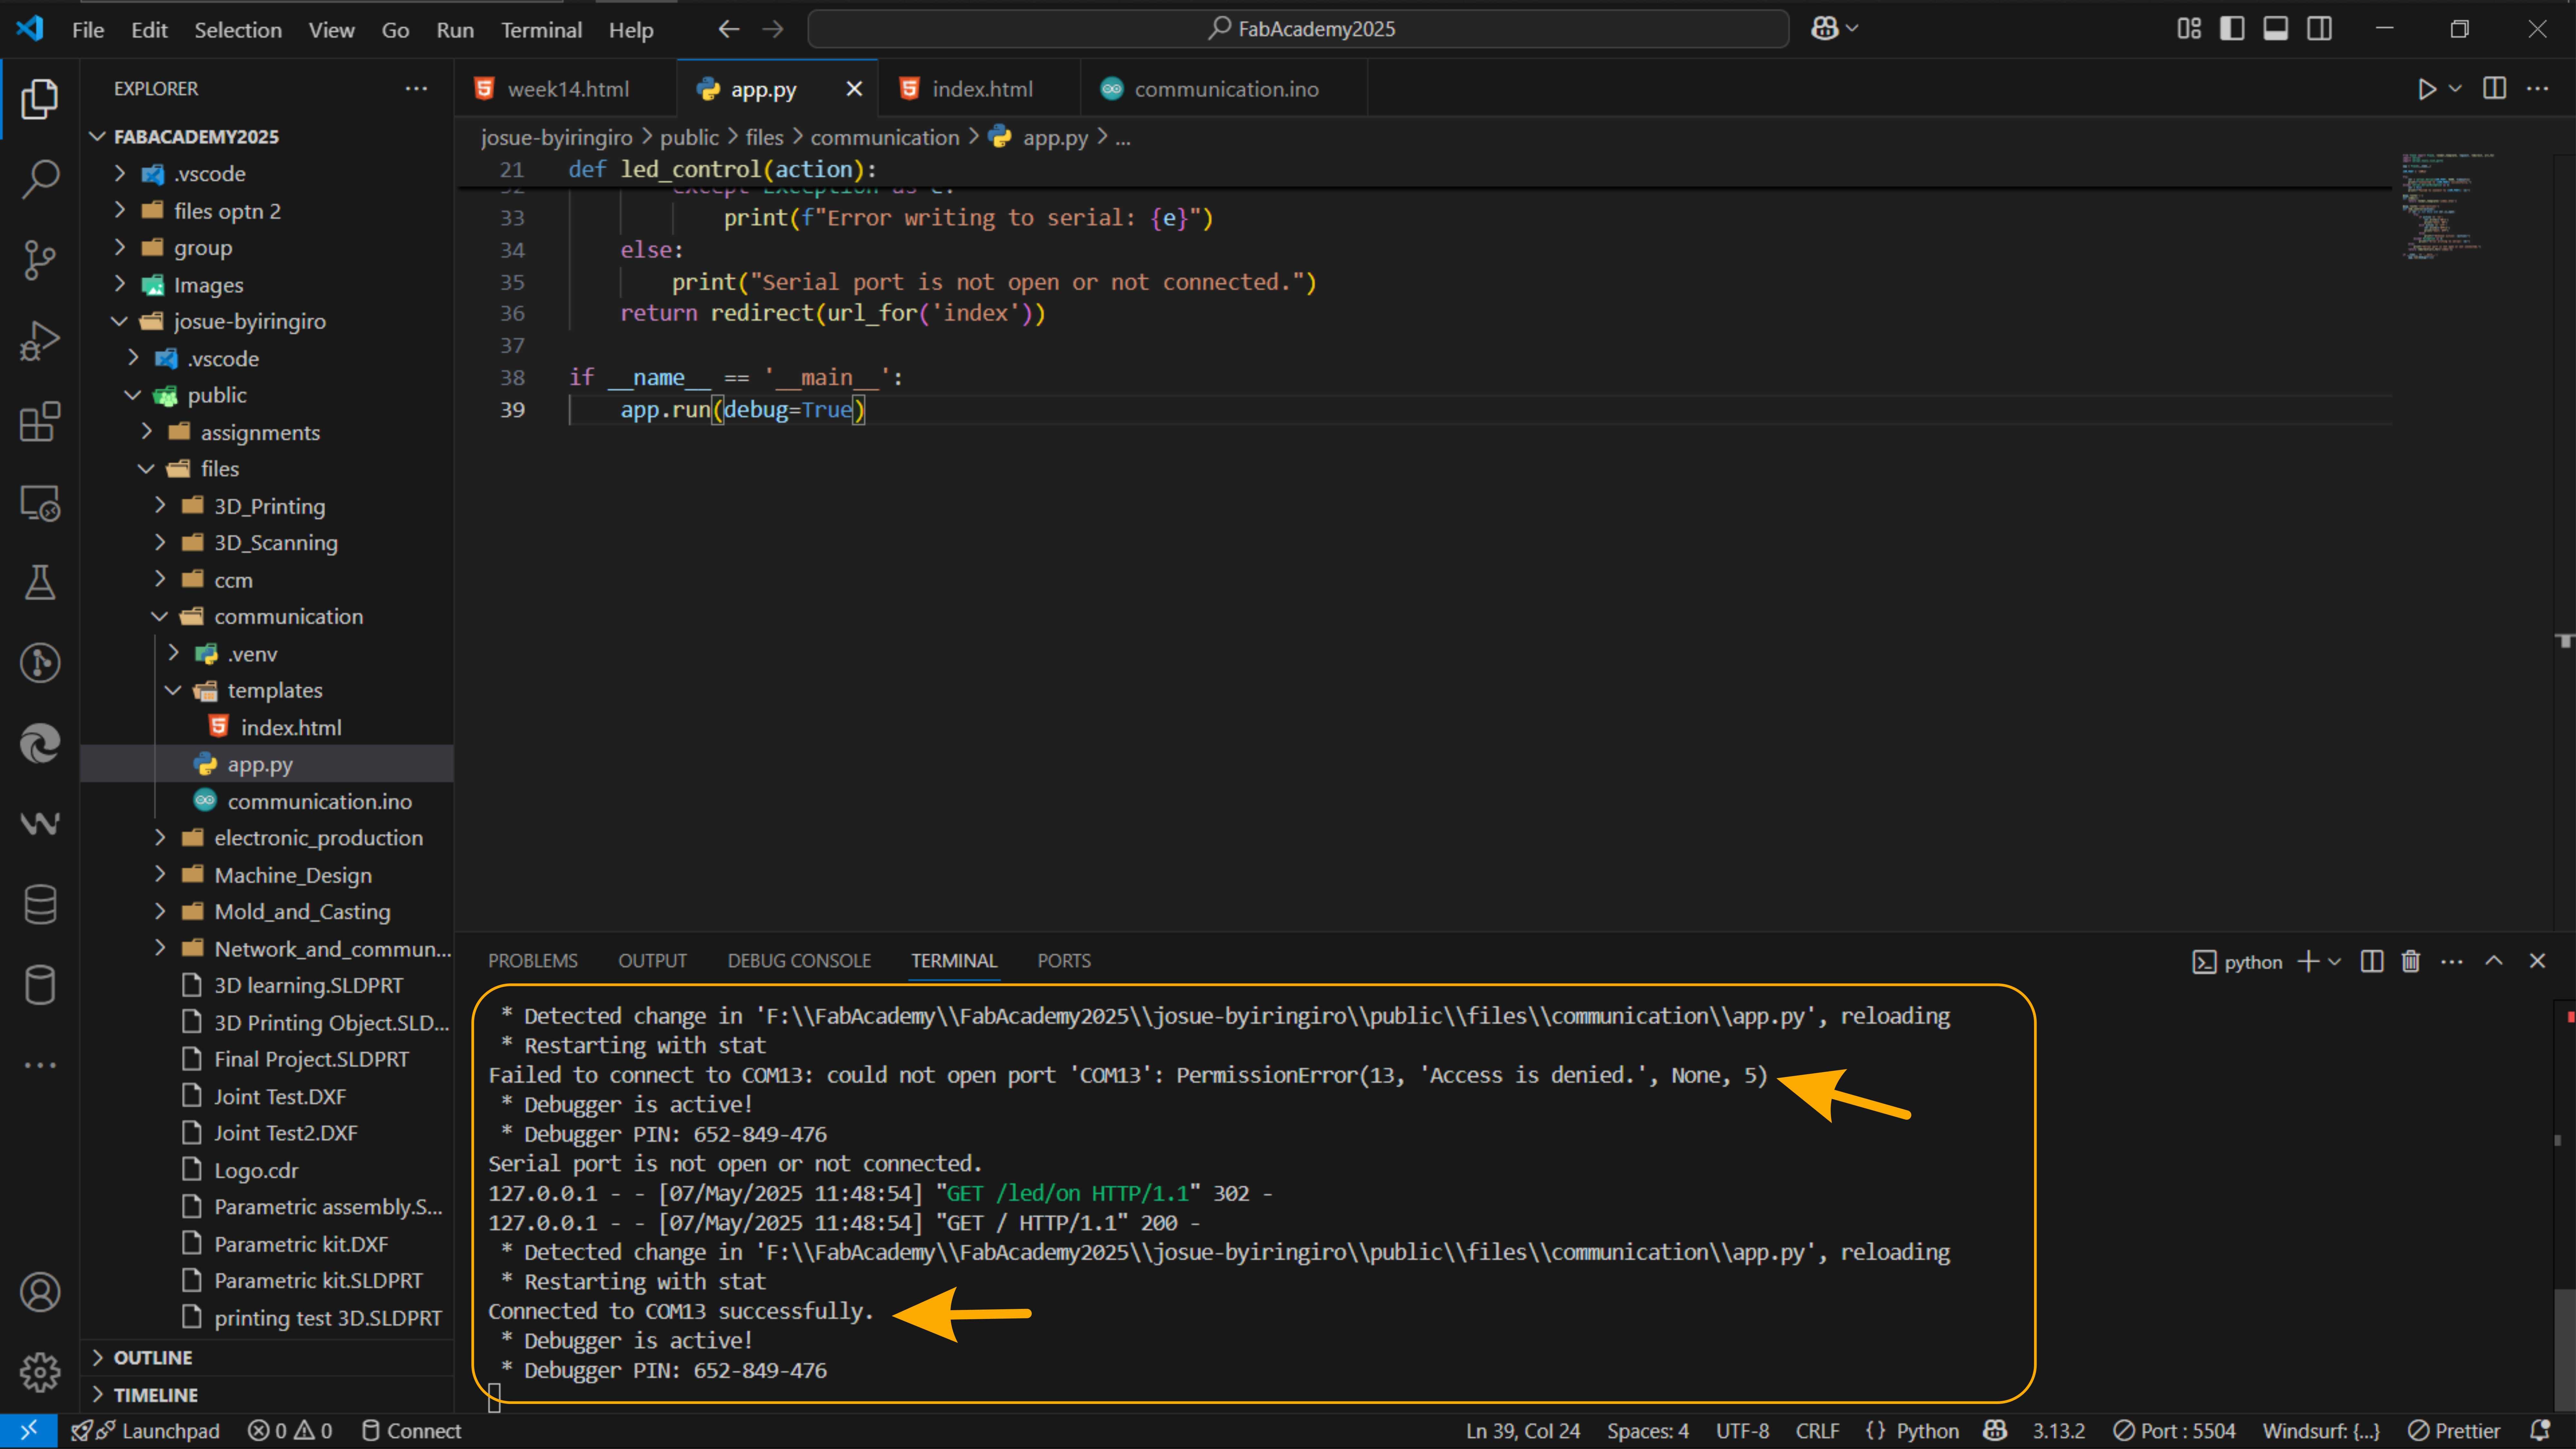Toggle the primary side bar
Image resolution: width=2576 pixels, height=1449 pixels.
coord(2232,29)
